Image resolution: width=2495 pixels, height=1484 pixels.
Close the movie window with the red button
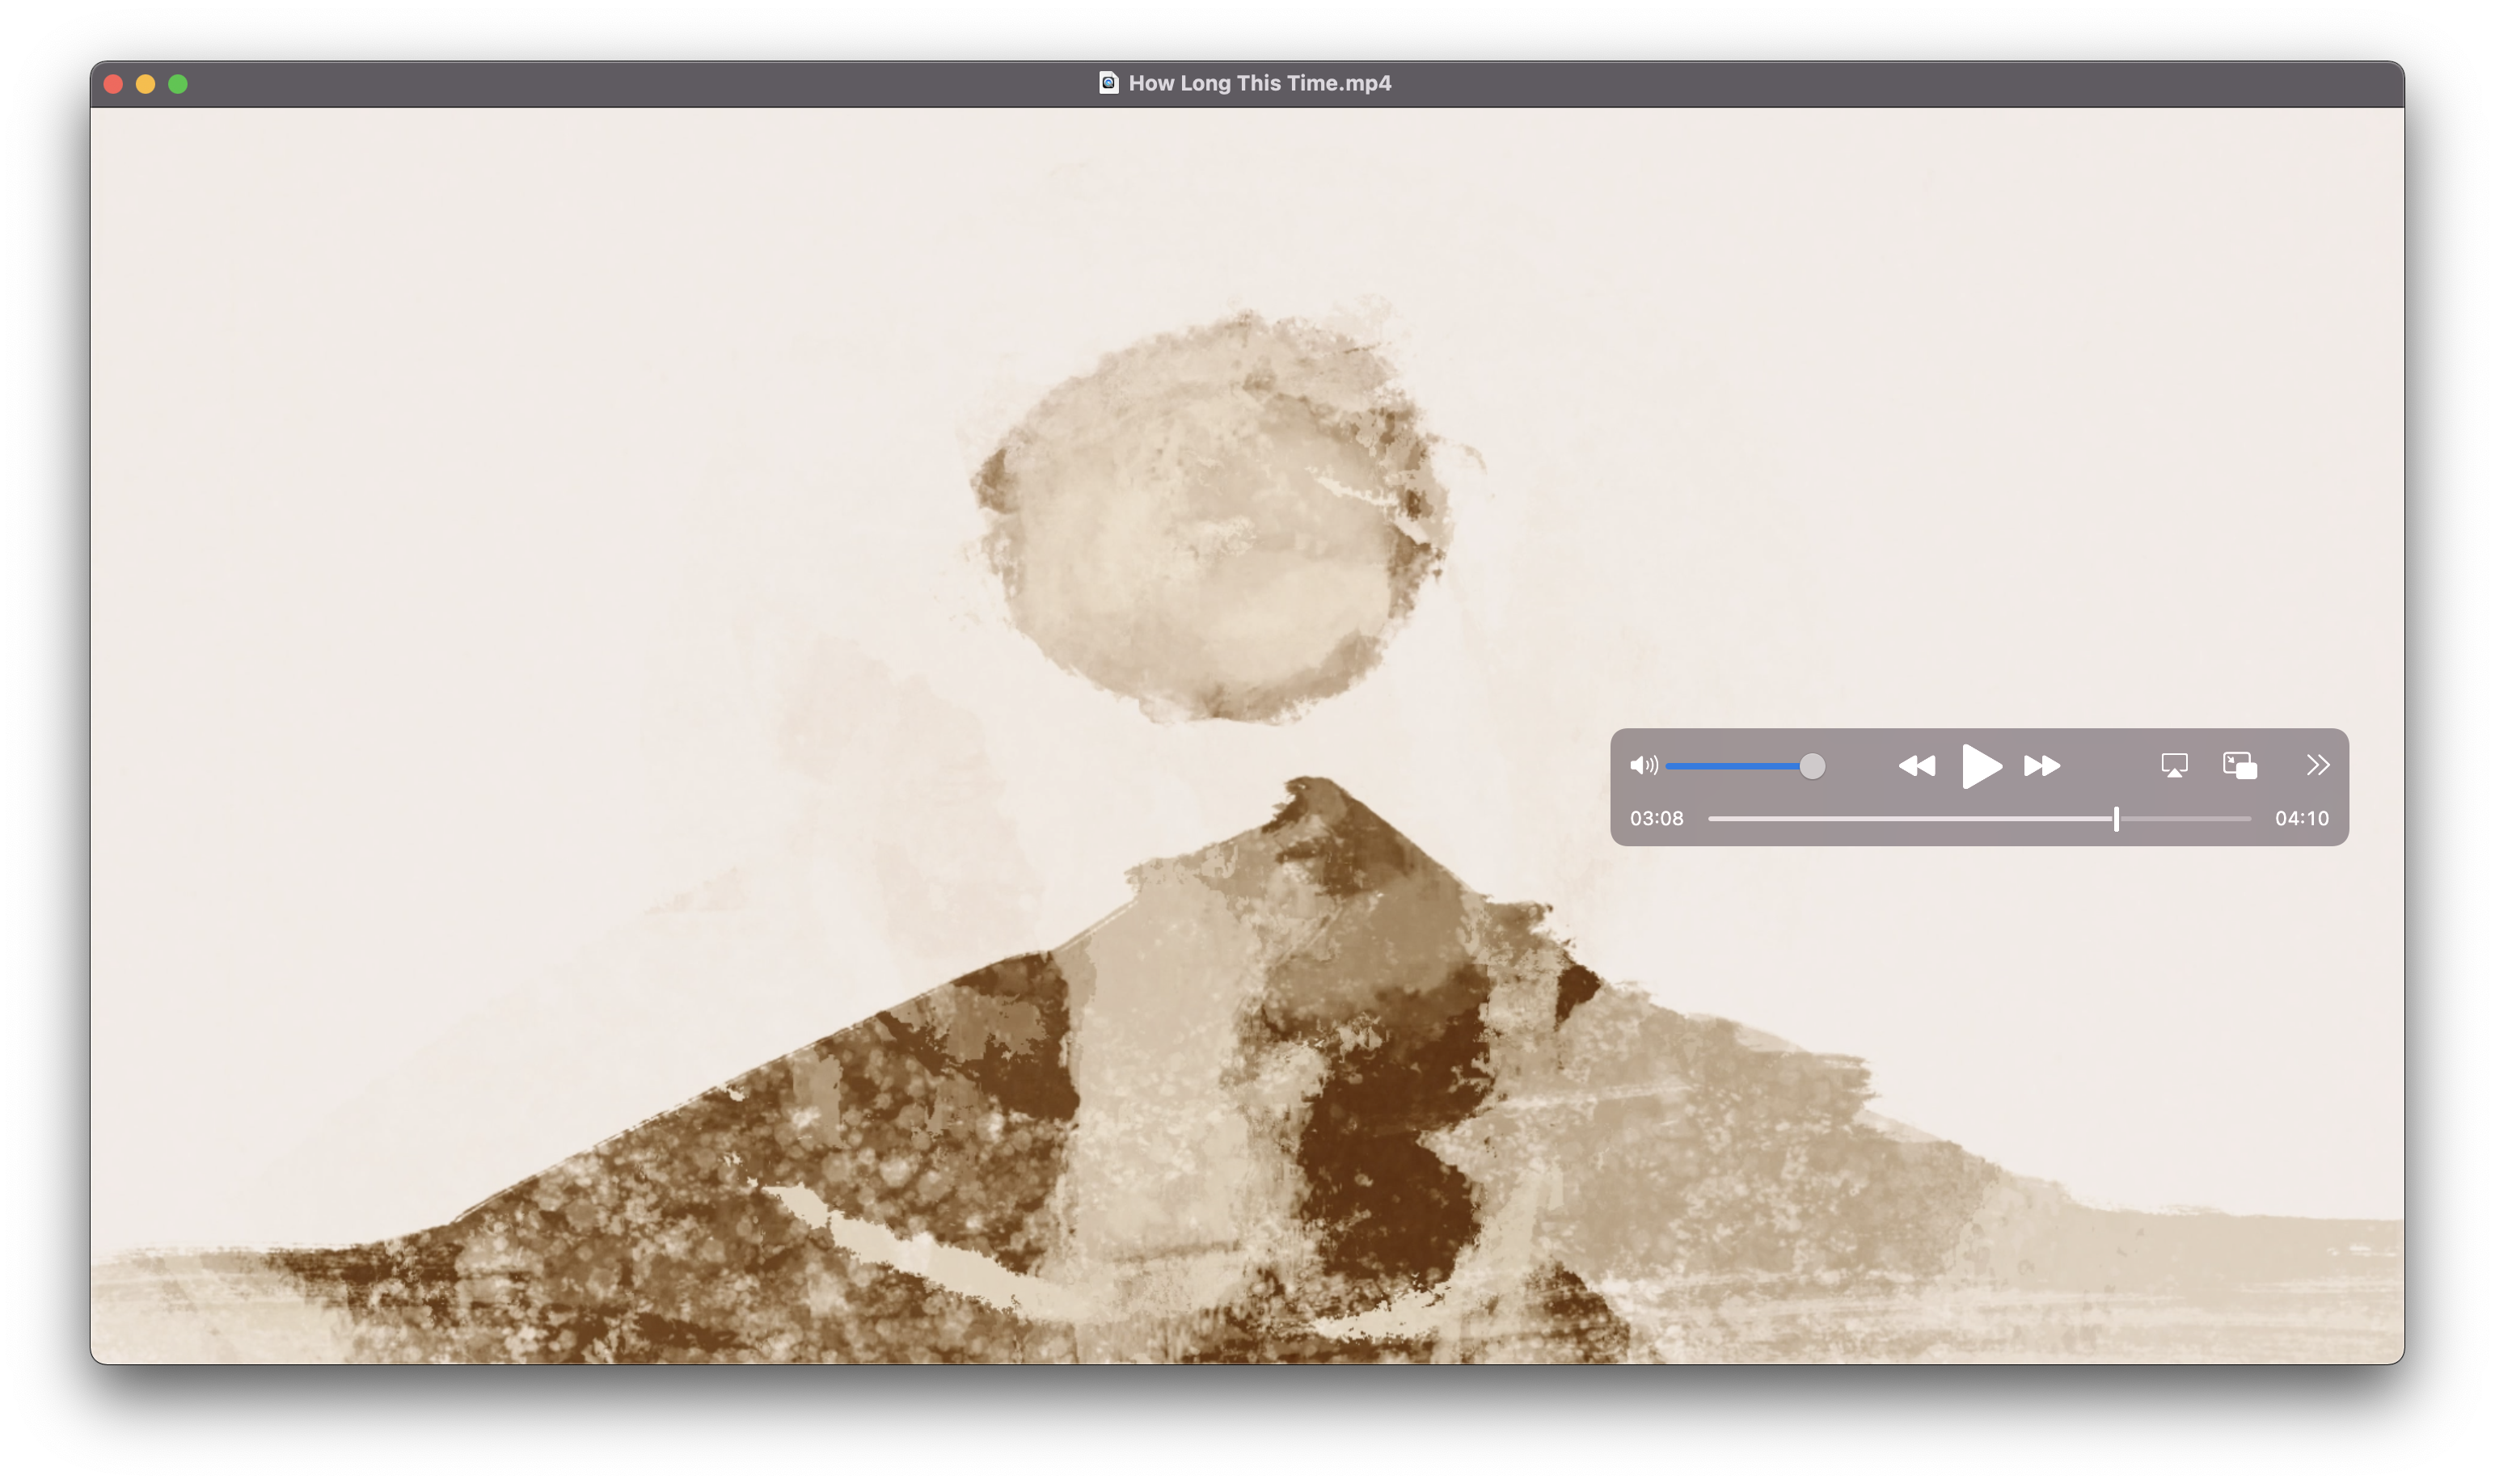(x=113, y=84)
